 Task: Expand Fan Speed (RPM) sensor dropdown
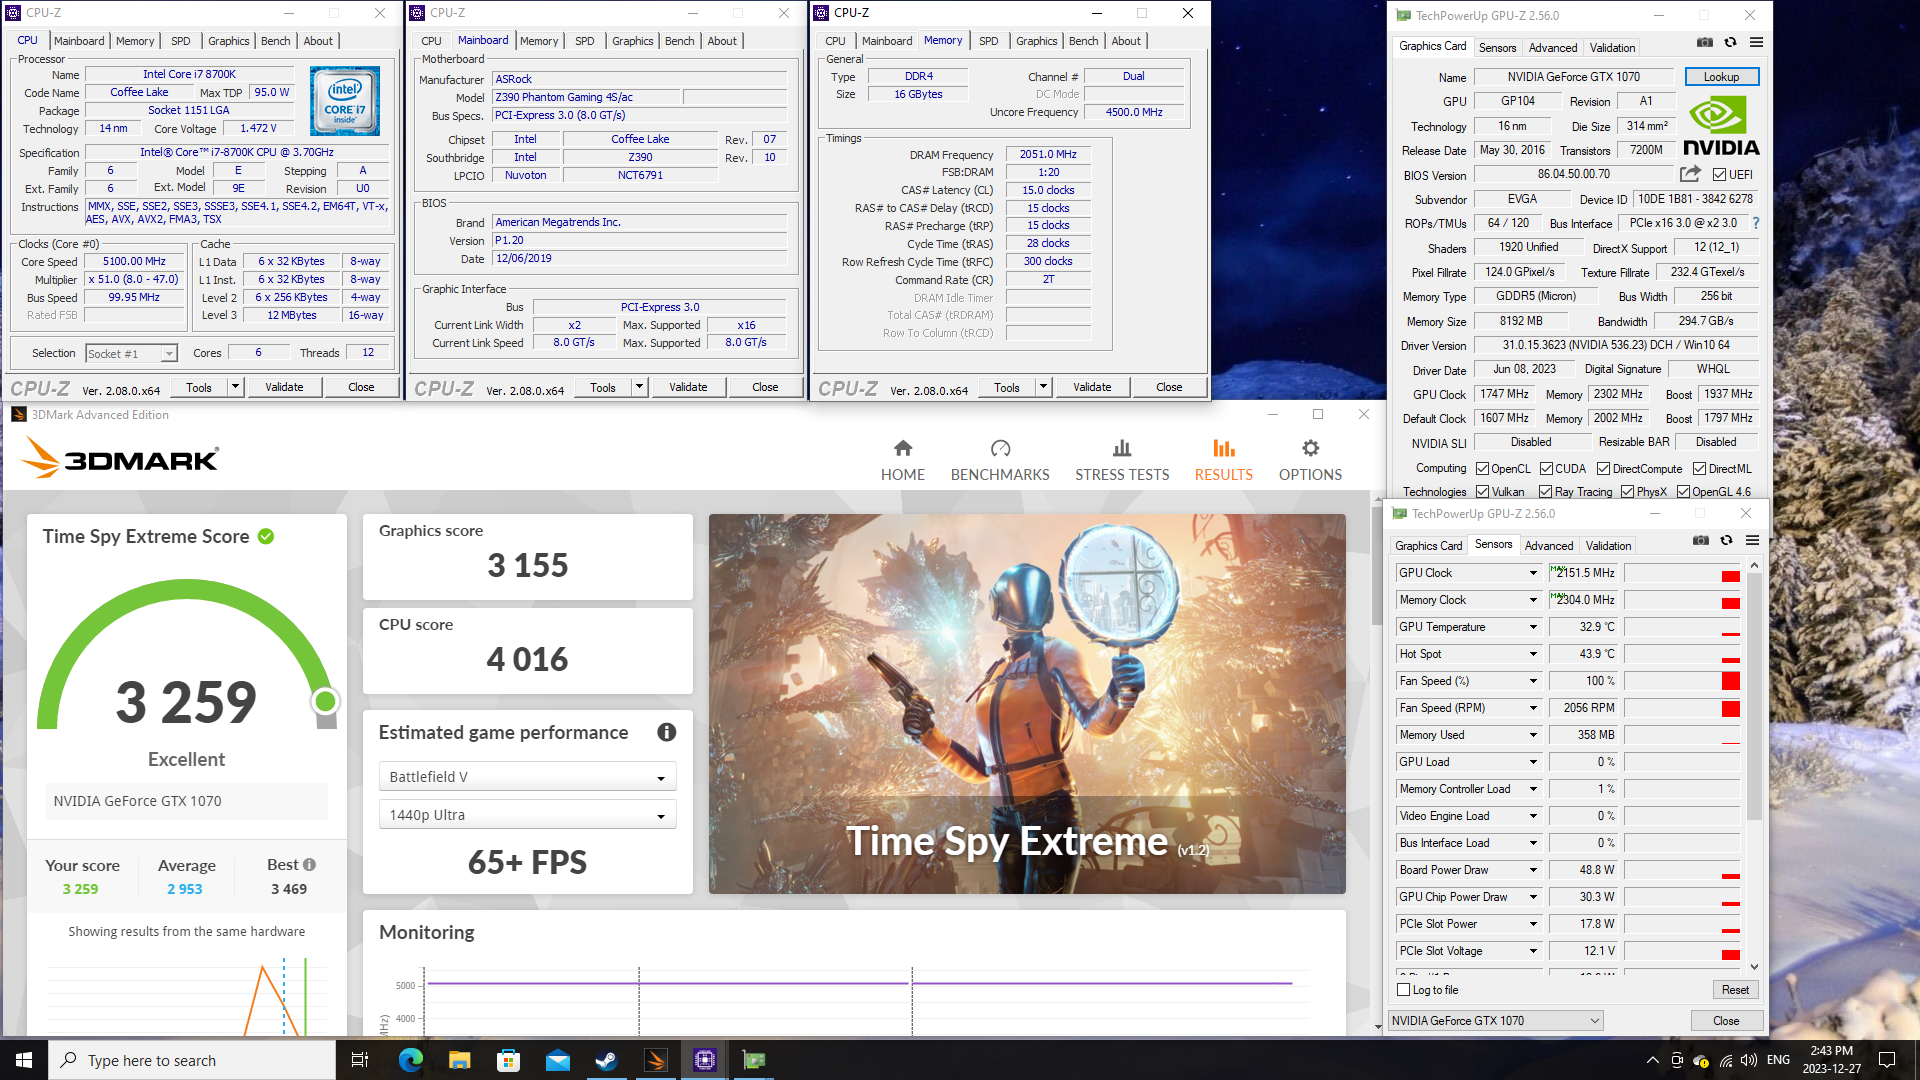pyautogui.click(x=1533, y=708)
